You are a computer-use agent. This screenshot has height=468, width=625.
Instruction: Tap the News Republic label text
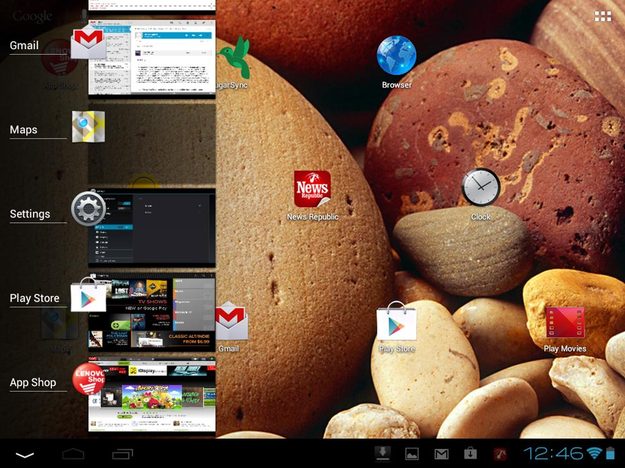coord(312,217)
